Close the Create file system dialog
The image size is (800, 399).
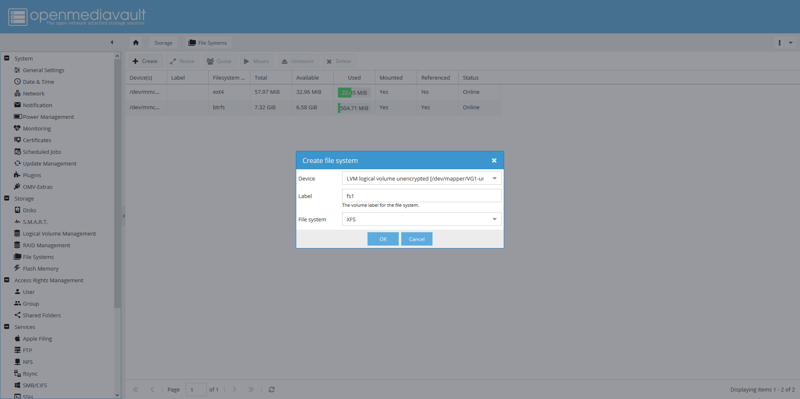click(494, 160)
